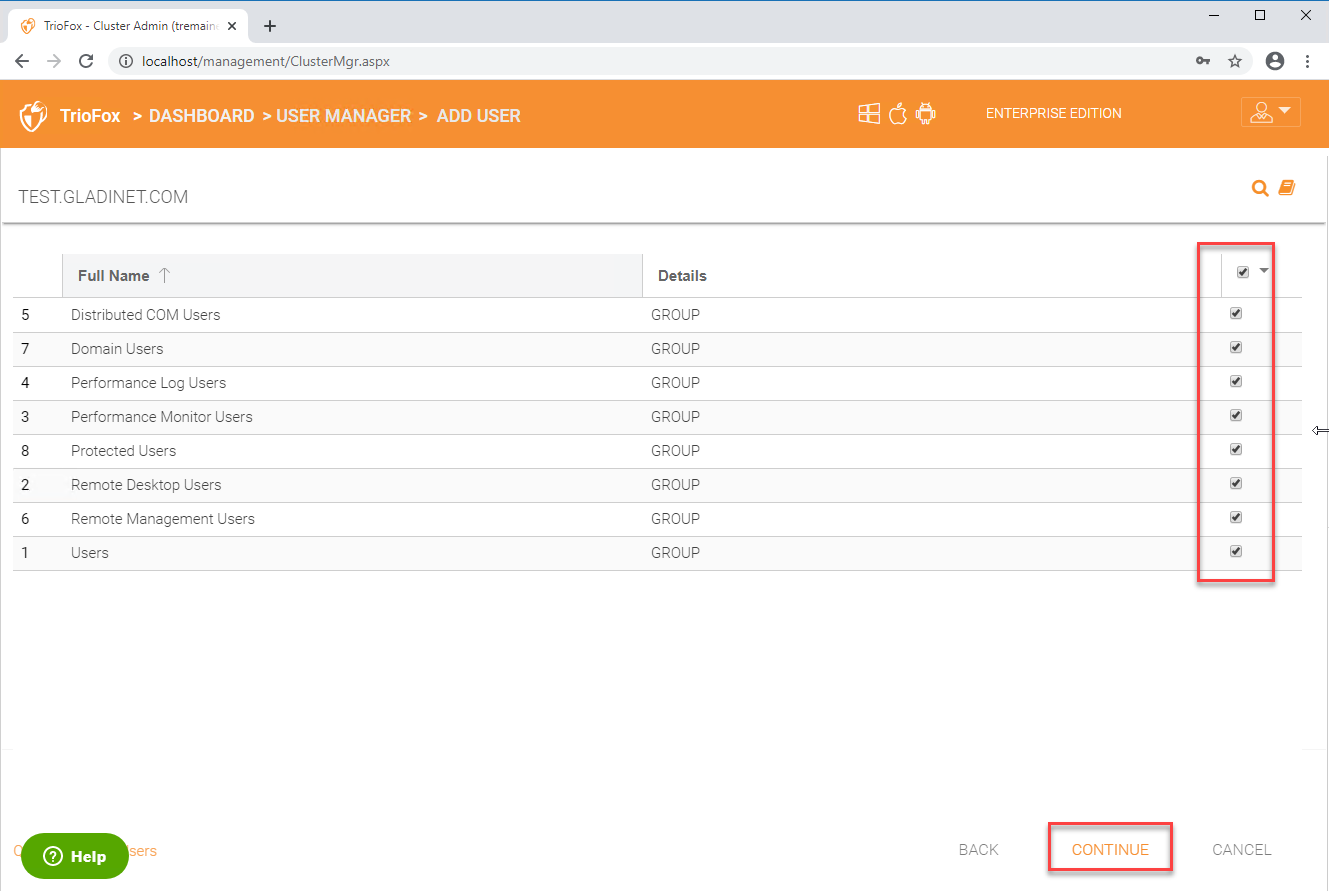Screen dimensions: 1329x891
Task: Go back with browser back arrow
Action: click(22, 61)
